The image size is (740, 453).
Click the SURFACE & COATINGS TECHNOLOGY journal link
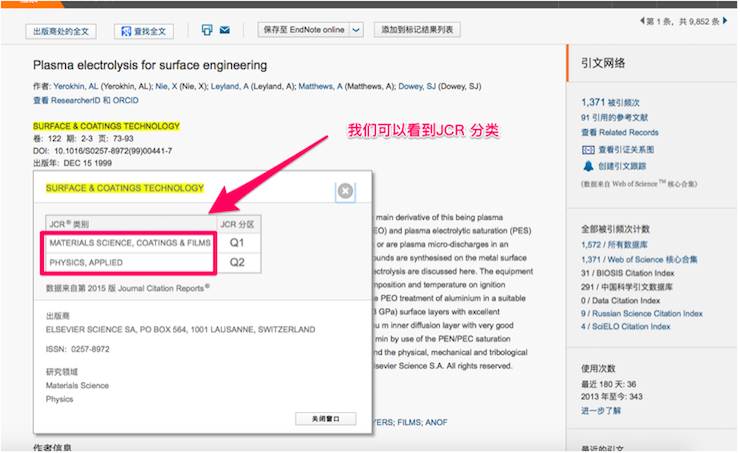[106, 126]
